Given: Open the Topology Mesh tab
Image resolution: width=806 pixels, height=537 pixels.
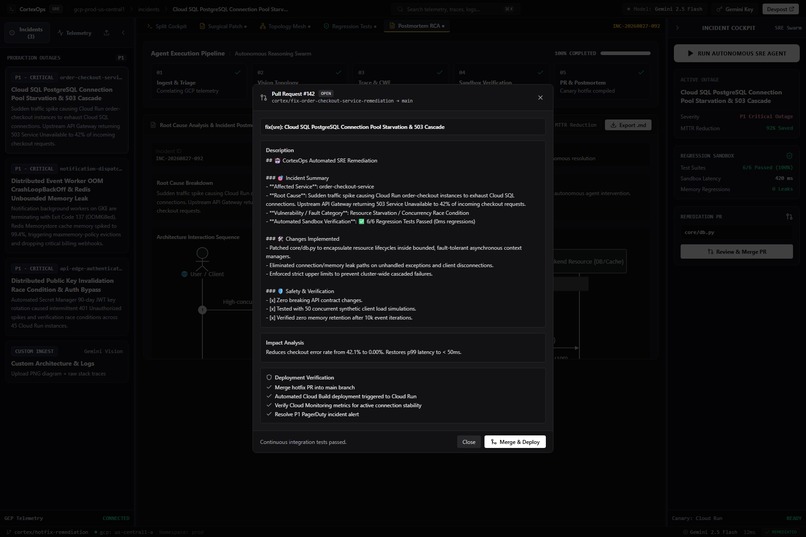Looking at the screenshot, I should [285, 26].
